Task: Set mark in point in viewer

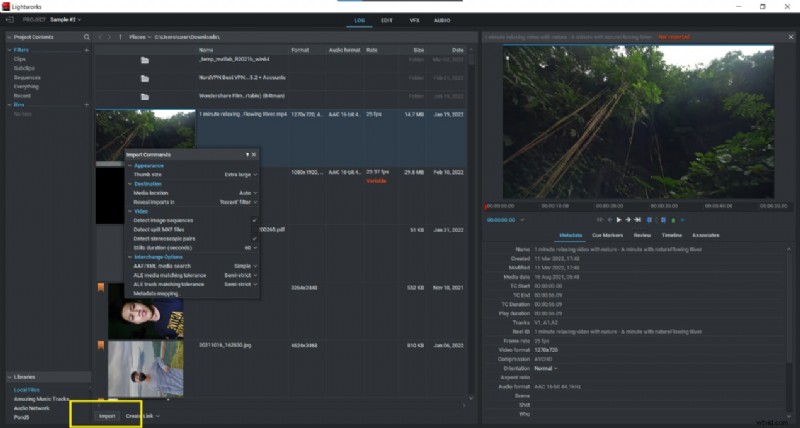Action: click(x=649, y=220)
